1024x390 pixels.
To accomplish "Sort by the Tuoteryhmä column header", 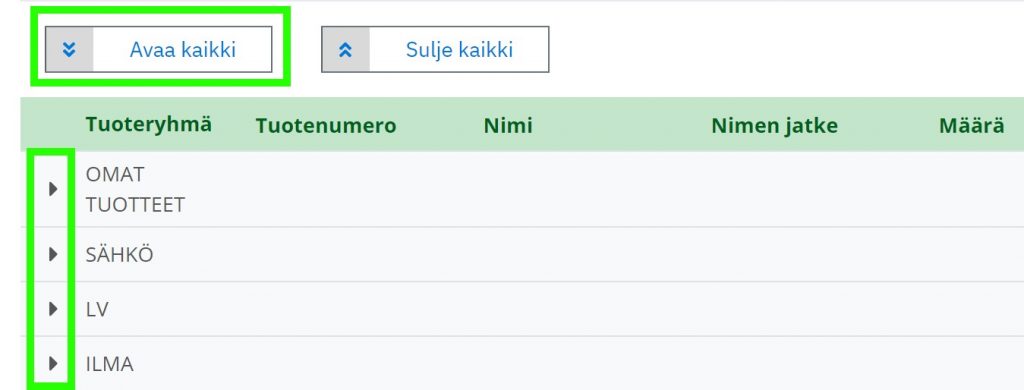I will tap(149, 124).
